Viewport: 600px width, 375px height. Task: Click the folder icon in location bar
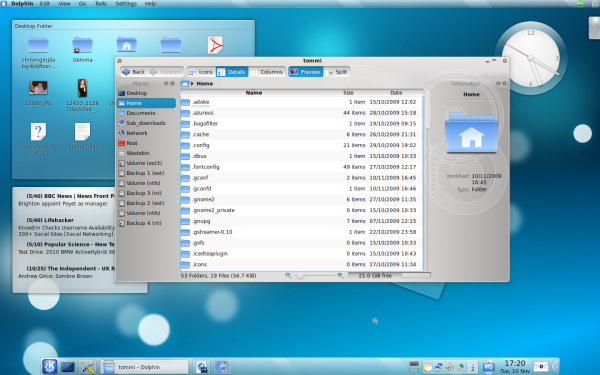click(x=185, y=83)
